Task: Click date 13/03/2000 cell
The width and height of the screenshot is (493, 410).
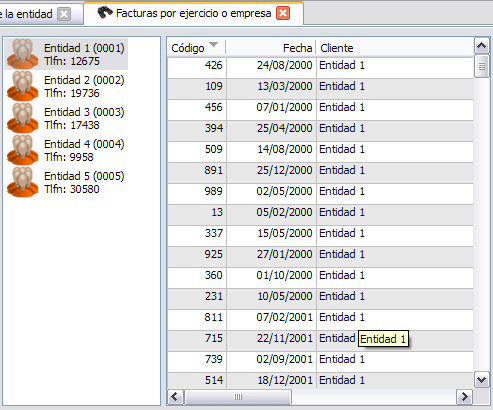Action: tap(271, 89)
